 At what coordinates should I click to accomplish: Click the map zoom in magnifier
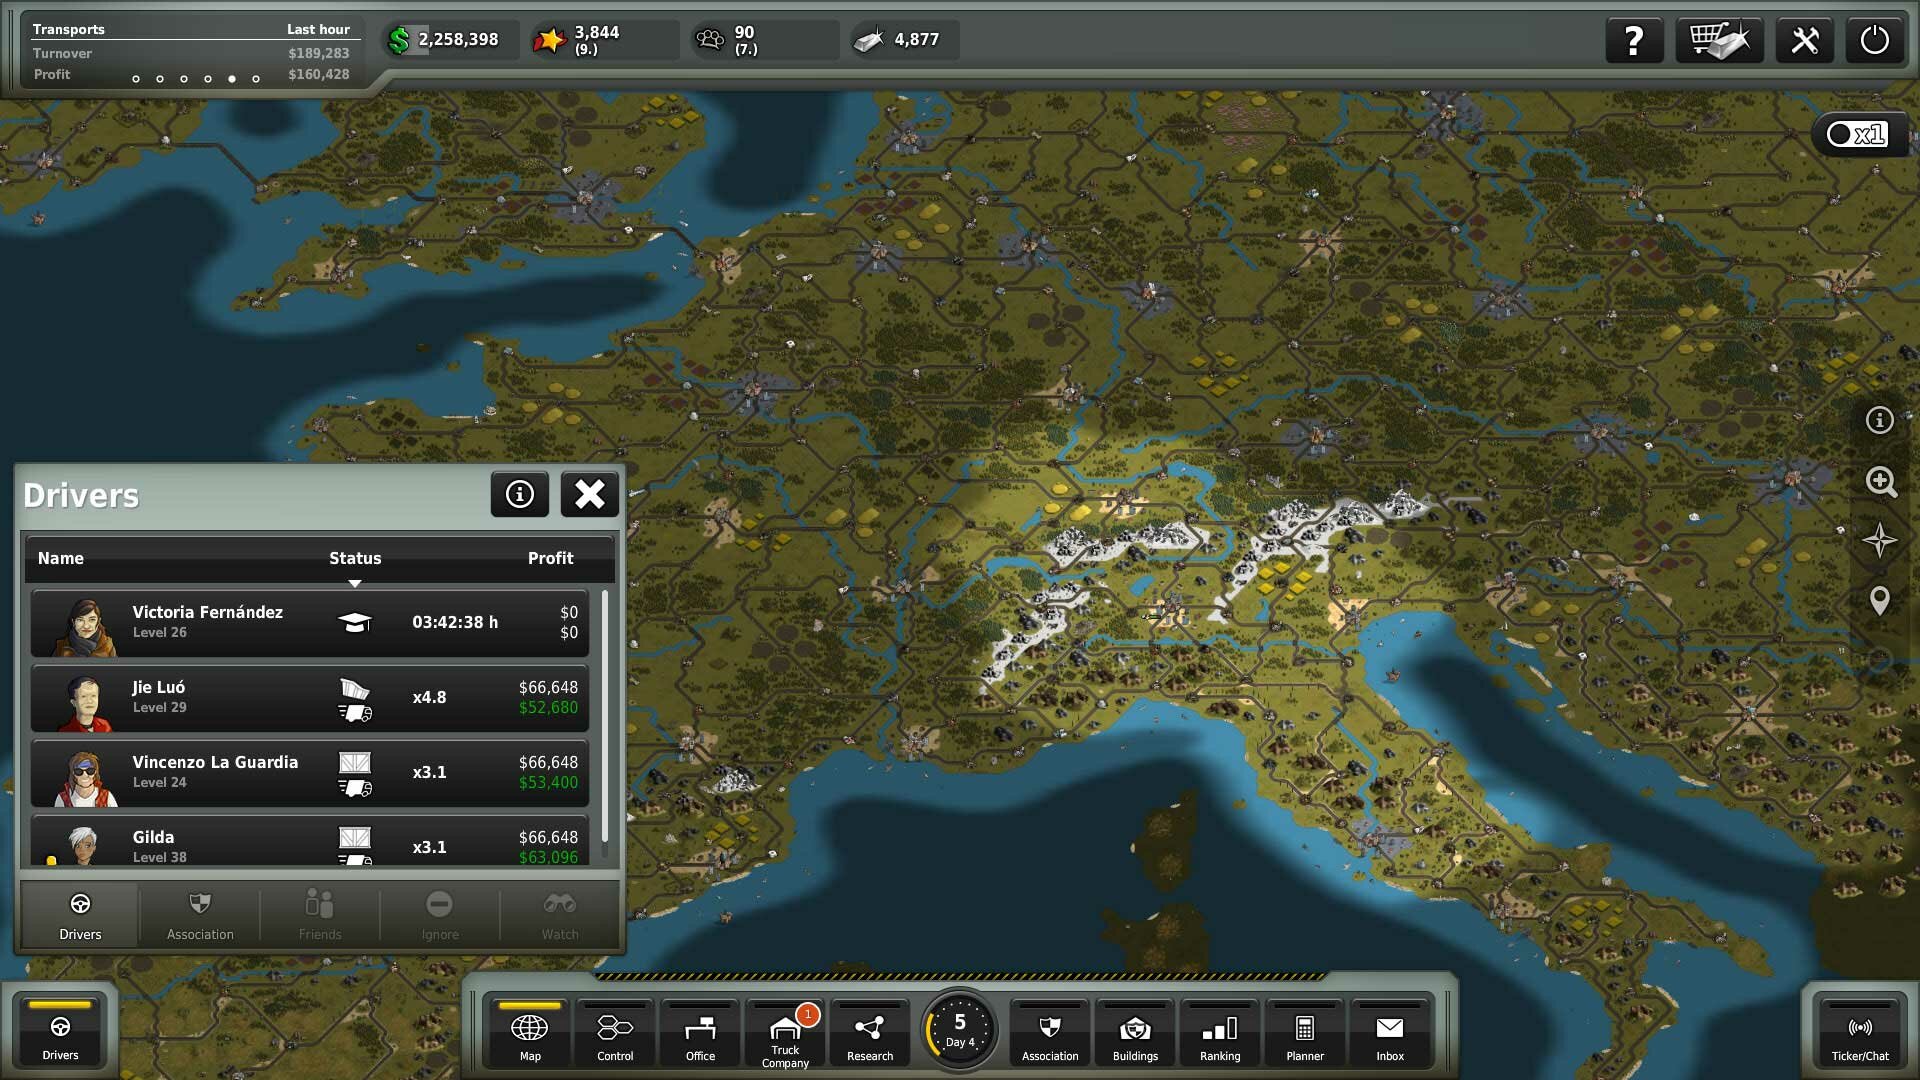click(1880, 482)
